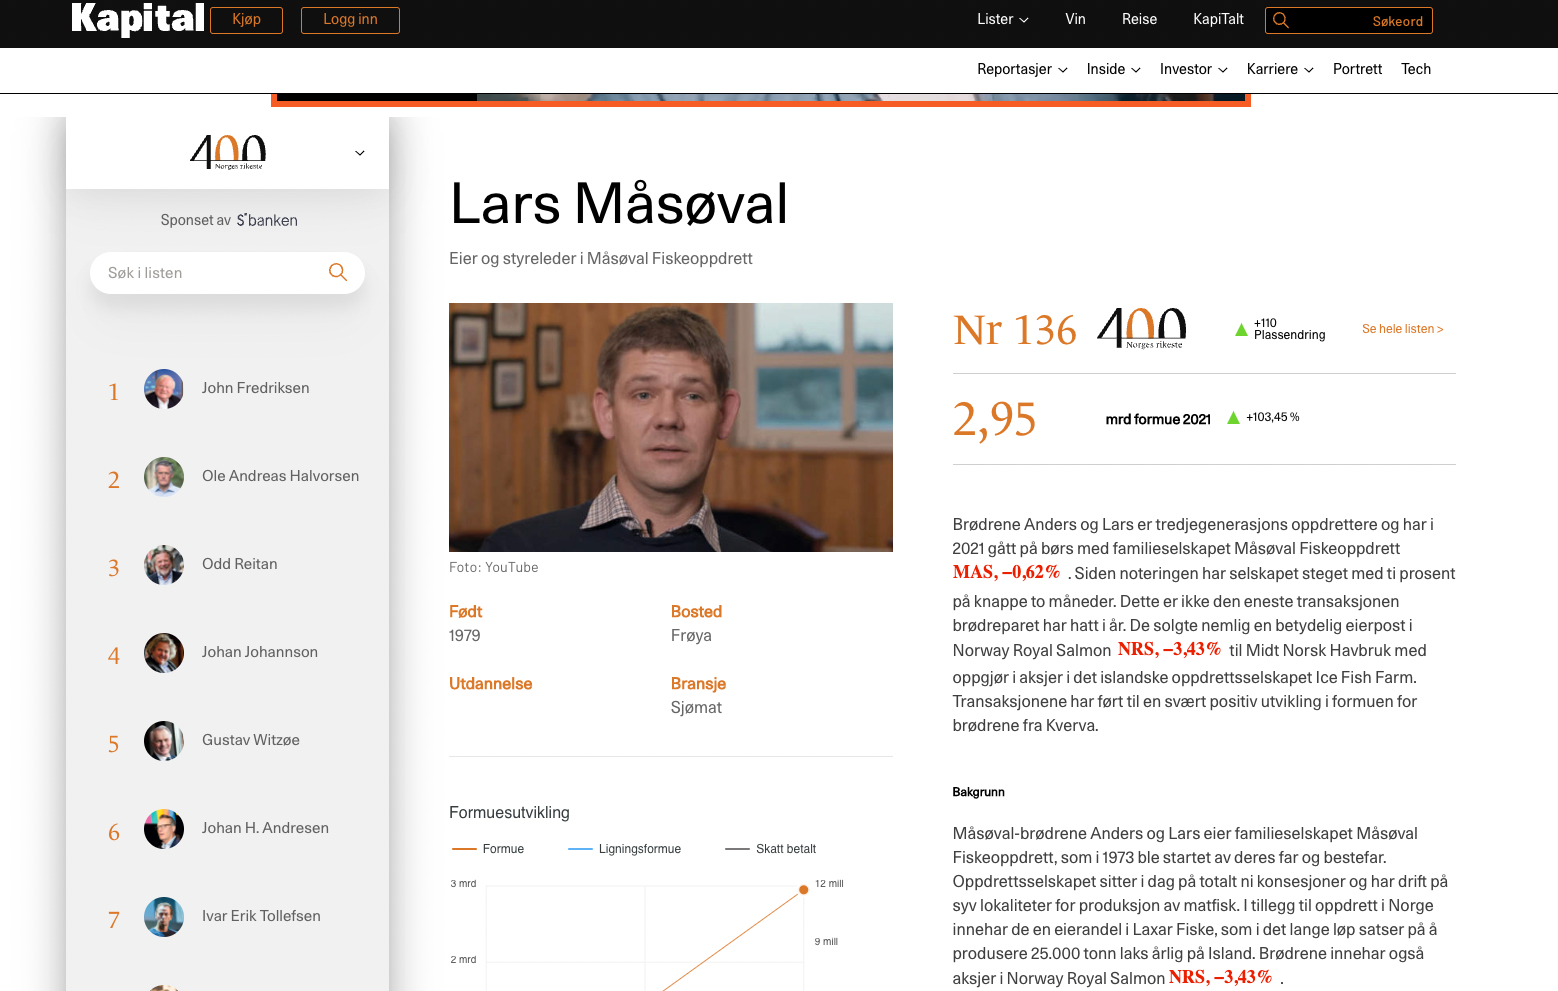This screenshot has height=991, width=1558.
Task: Click the Utdannelse label
Action: coord(490,684)
